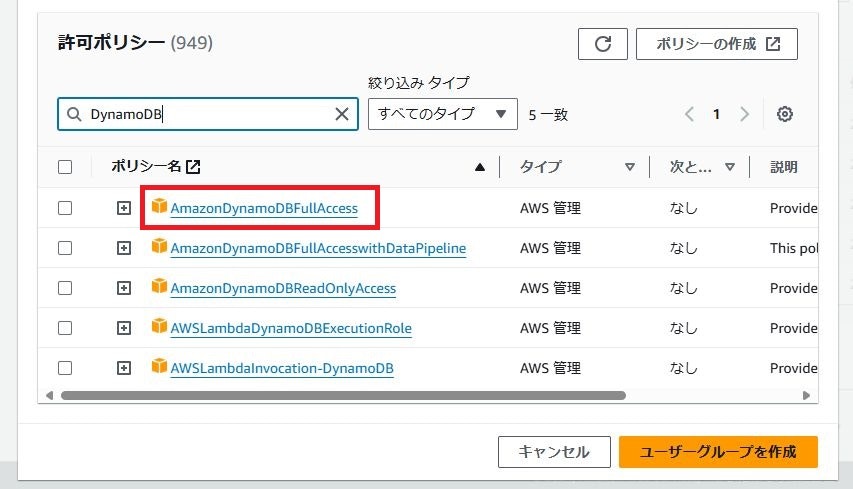Expand AmazonDynamoDBFullAccess policy details
Viewport: 853px width, 489px height.
click(124, 208)
